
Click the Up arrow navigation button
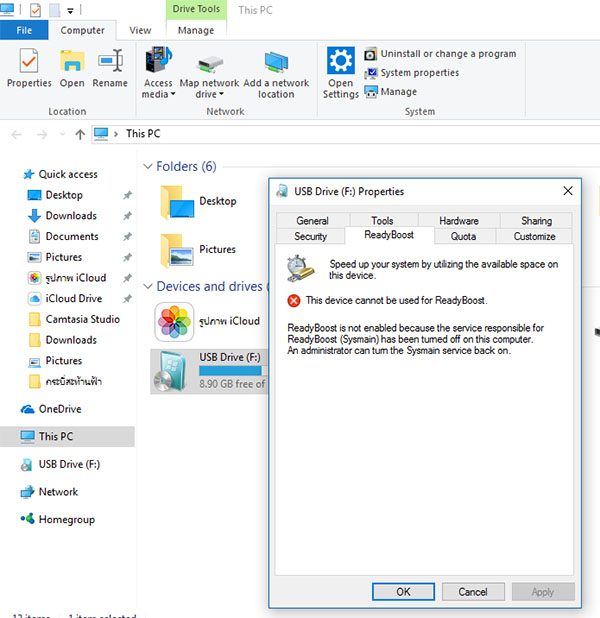(x=80, y=134)
